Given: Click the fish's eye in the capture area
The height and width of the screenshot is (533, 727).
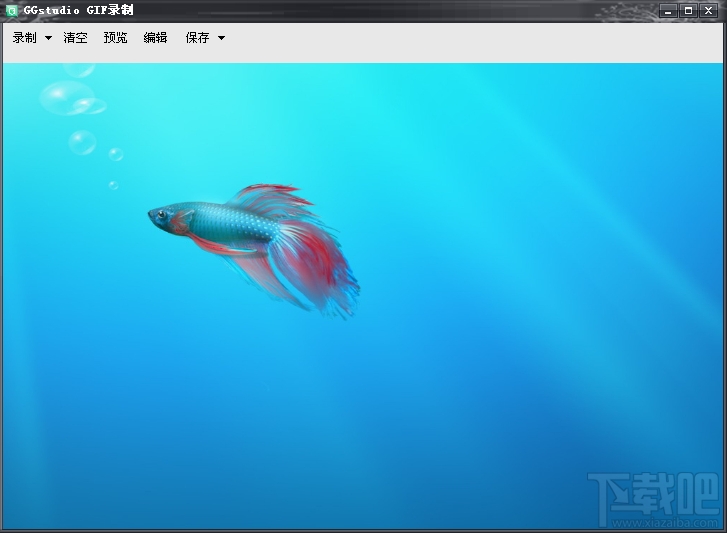Looking at the screenshot, I should pos(161,214).
